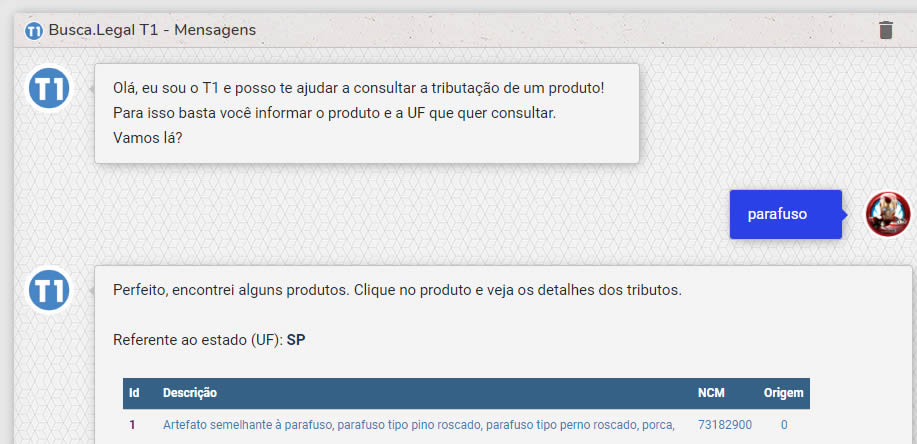This screenshot has width=917, height=444.
Task: Click the "Referente ao estado (UF)" line
Action: tap(209, 340)
